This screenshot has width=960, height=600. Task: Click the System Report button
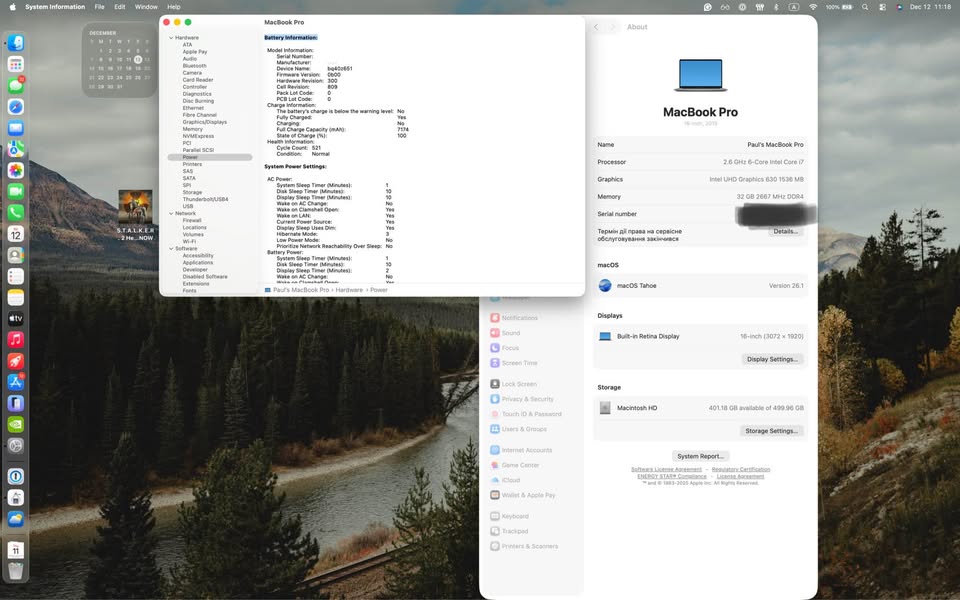[699, 455]
